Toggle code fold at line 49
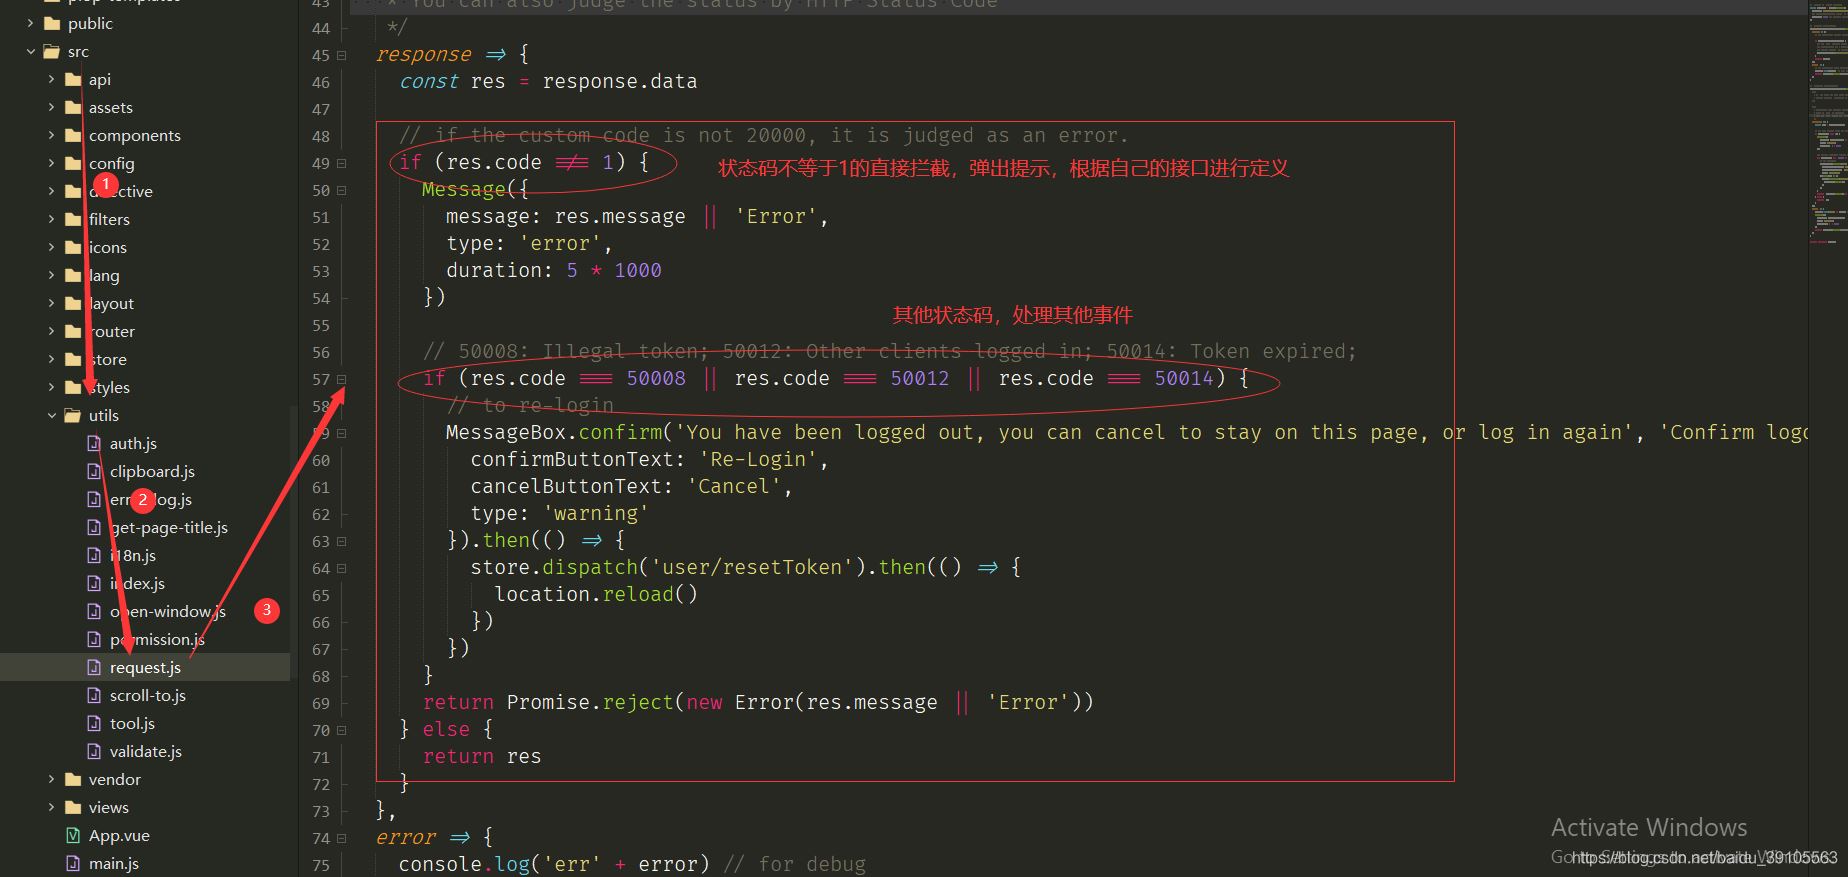Screen dimensions: 1848x877 341,163
